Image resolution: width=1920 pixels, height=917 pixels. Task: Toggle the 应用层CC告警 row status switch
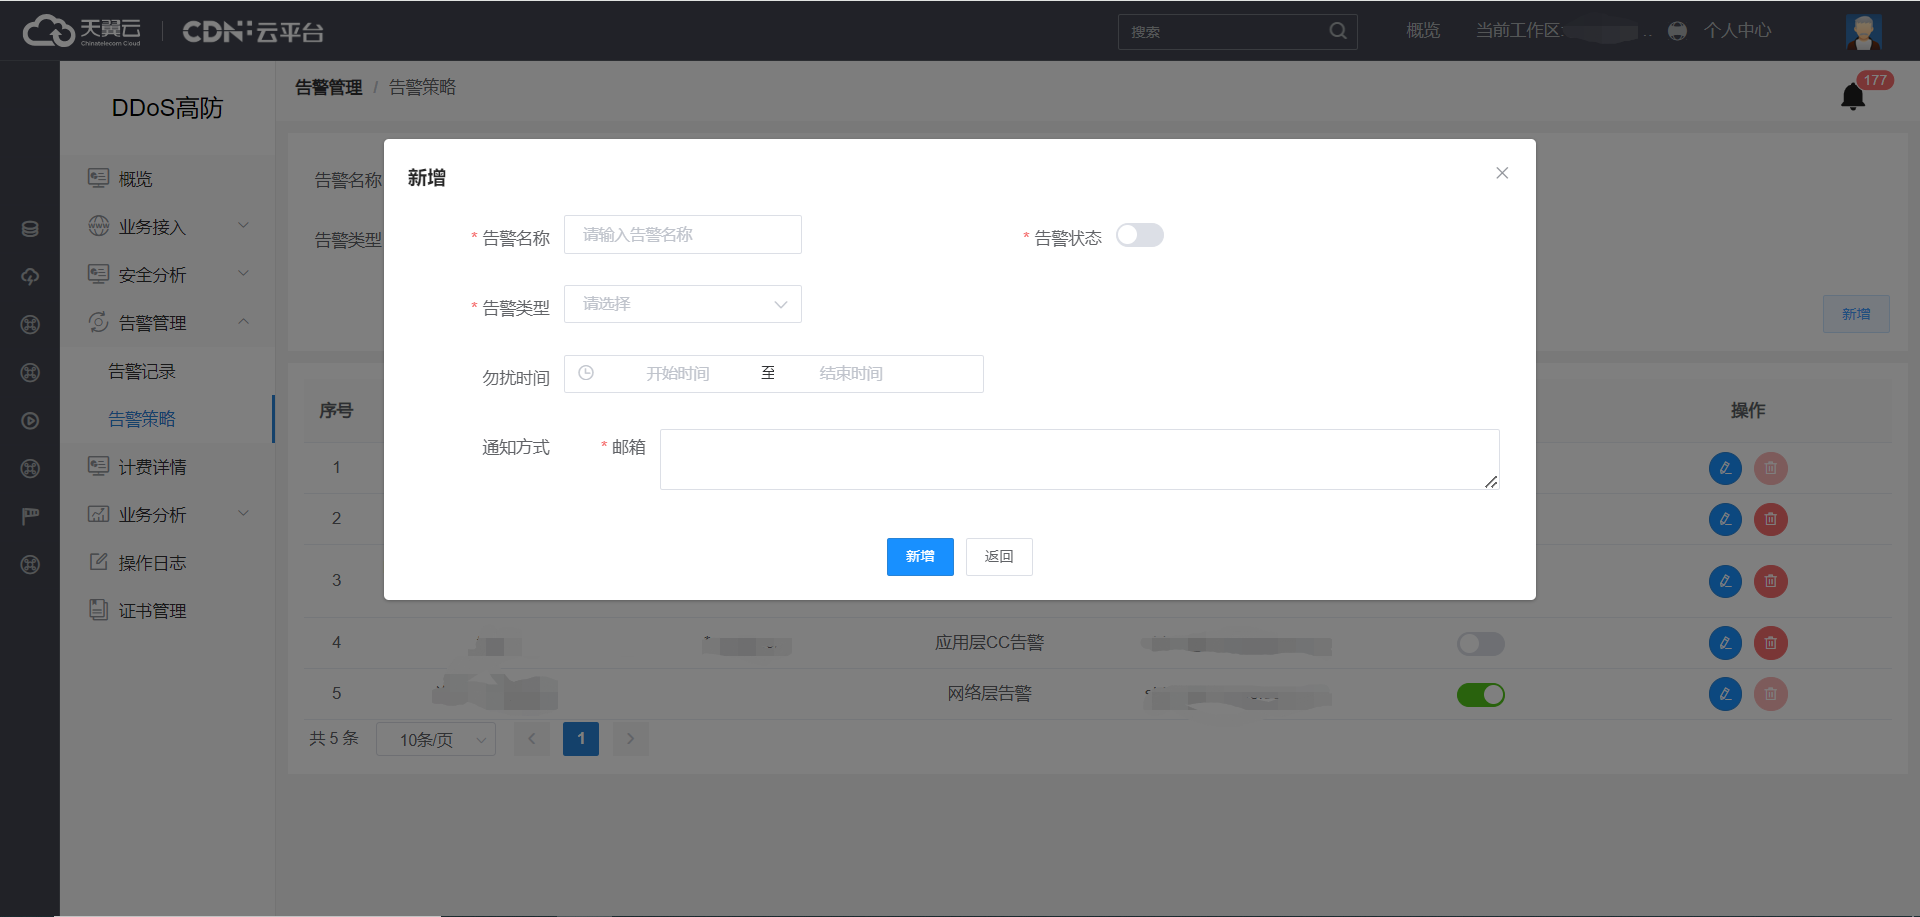pyautogui.click(x=1480, y=644)
